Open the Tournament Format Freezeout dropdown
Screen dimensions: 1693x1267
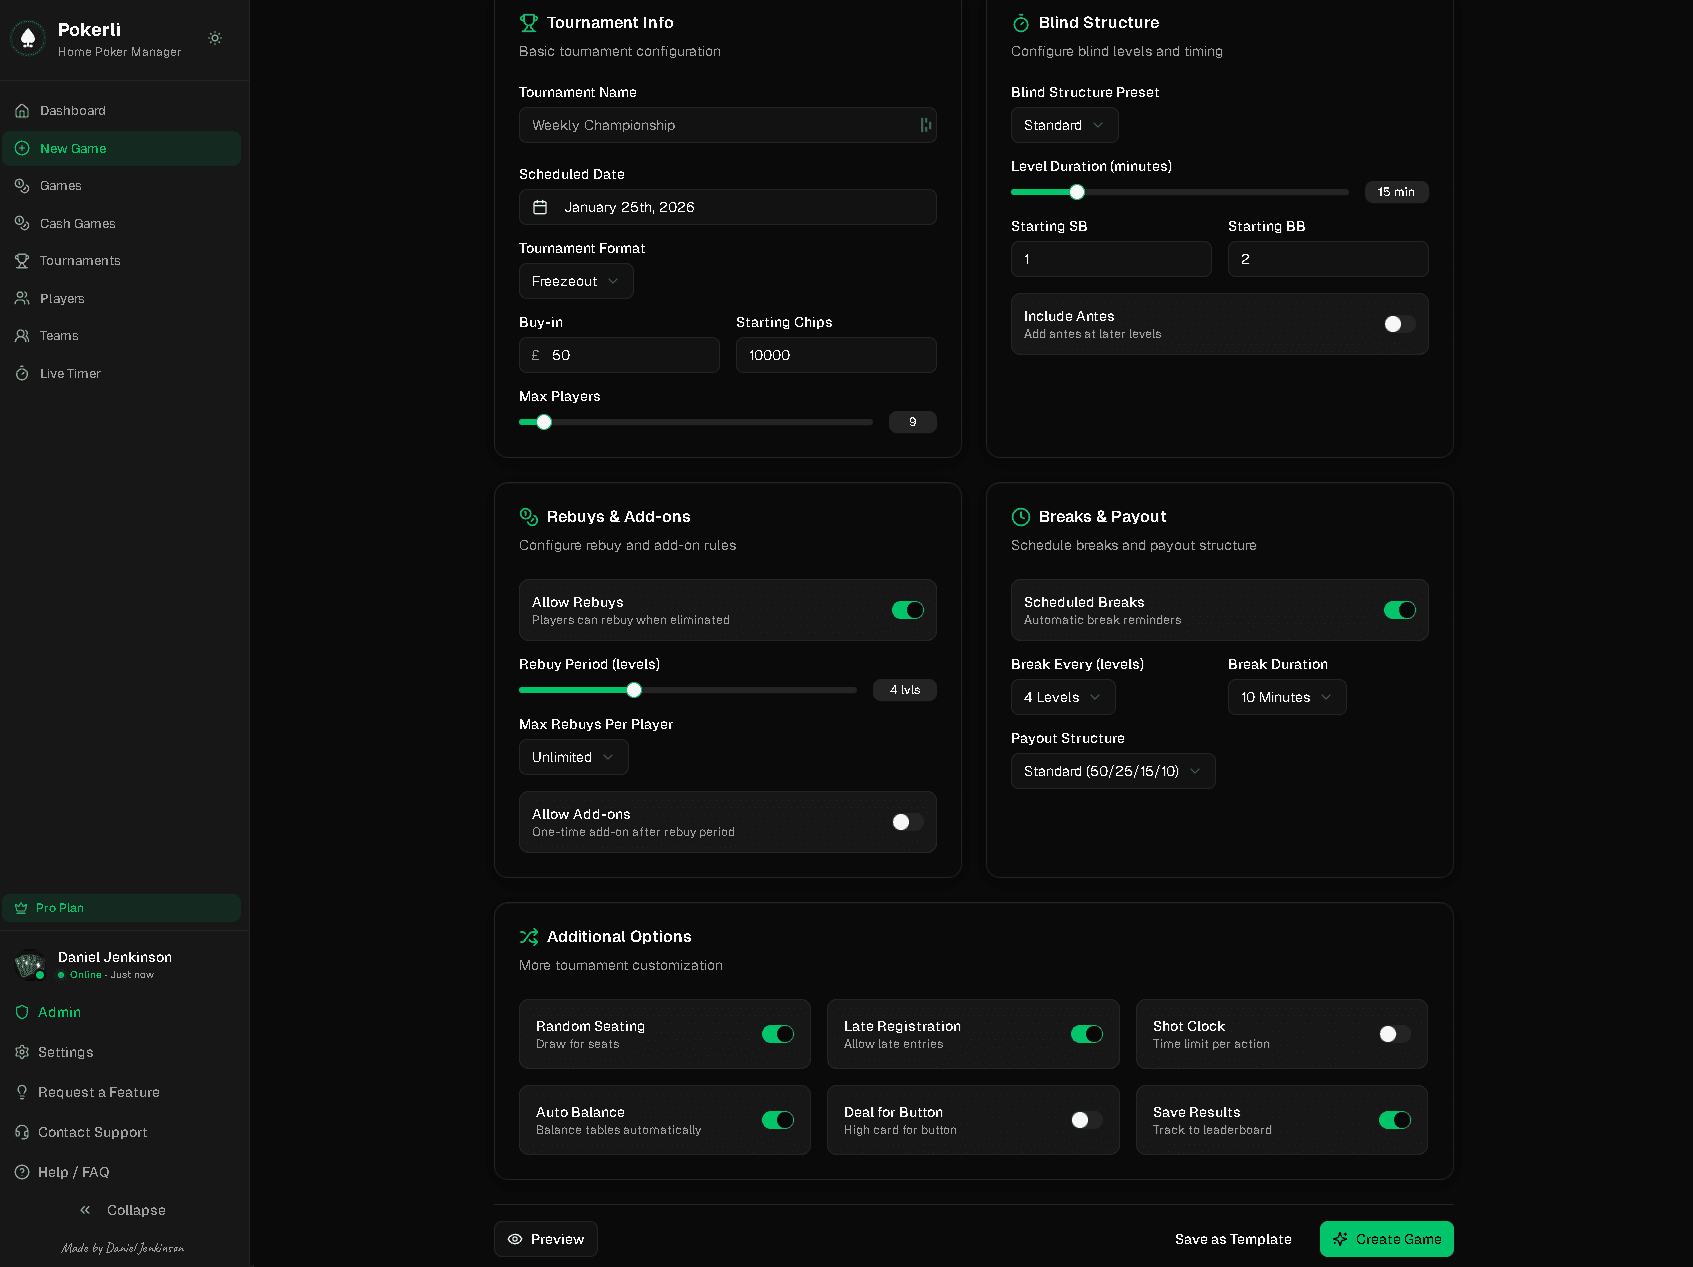pos(576,281)
